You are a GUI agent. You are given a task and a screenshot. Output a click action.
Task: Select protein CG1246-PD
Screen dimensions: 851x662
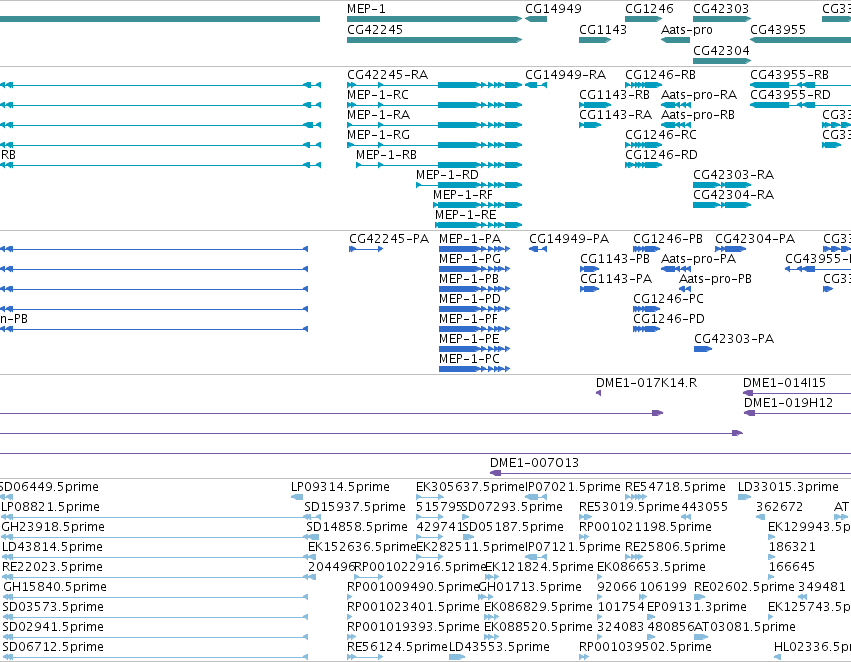(x=646, y=329)
